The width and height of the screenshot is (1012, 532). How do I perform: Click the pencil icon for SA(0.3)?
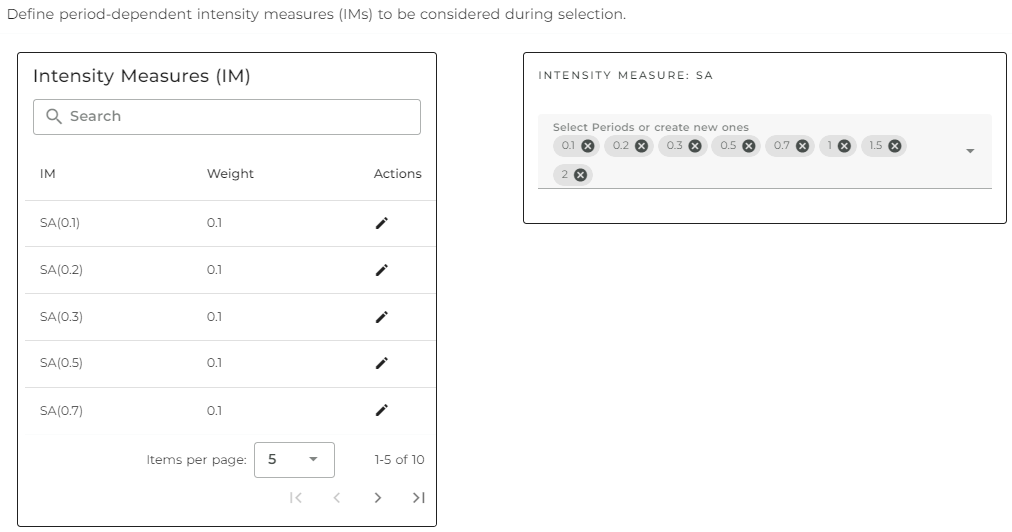[381, 317]
